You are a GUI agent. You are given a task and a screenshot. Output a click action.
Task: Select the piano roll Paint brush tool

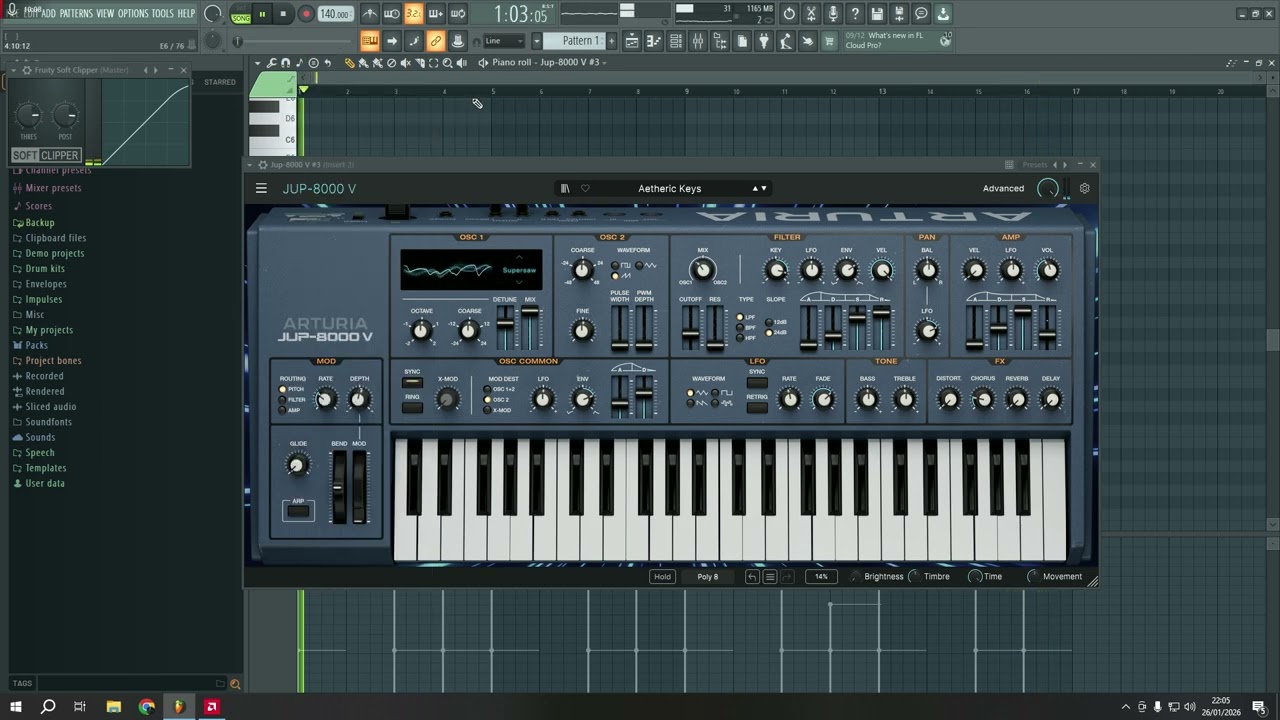click(363, 63)
